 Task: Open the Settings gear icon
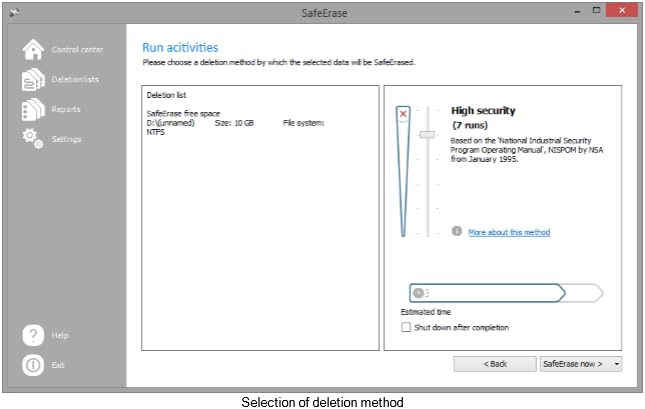tap(33, 139)
